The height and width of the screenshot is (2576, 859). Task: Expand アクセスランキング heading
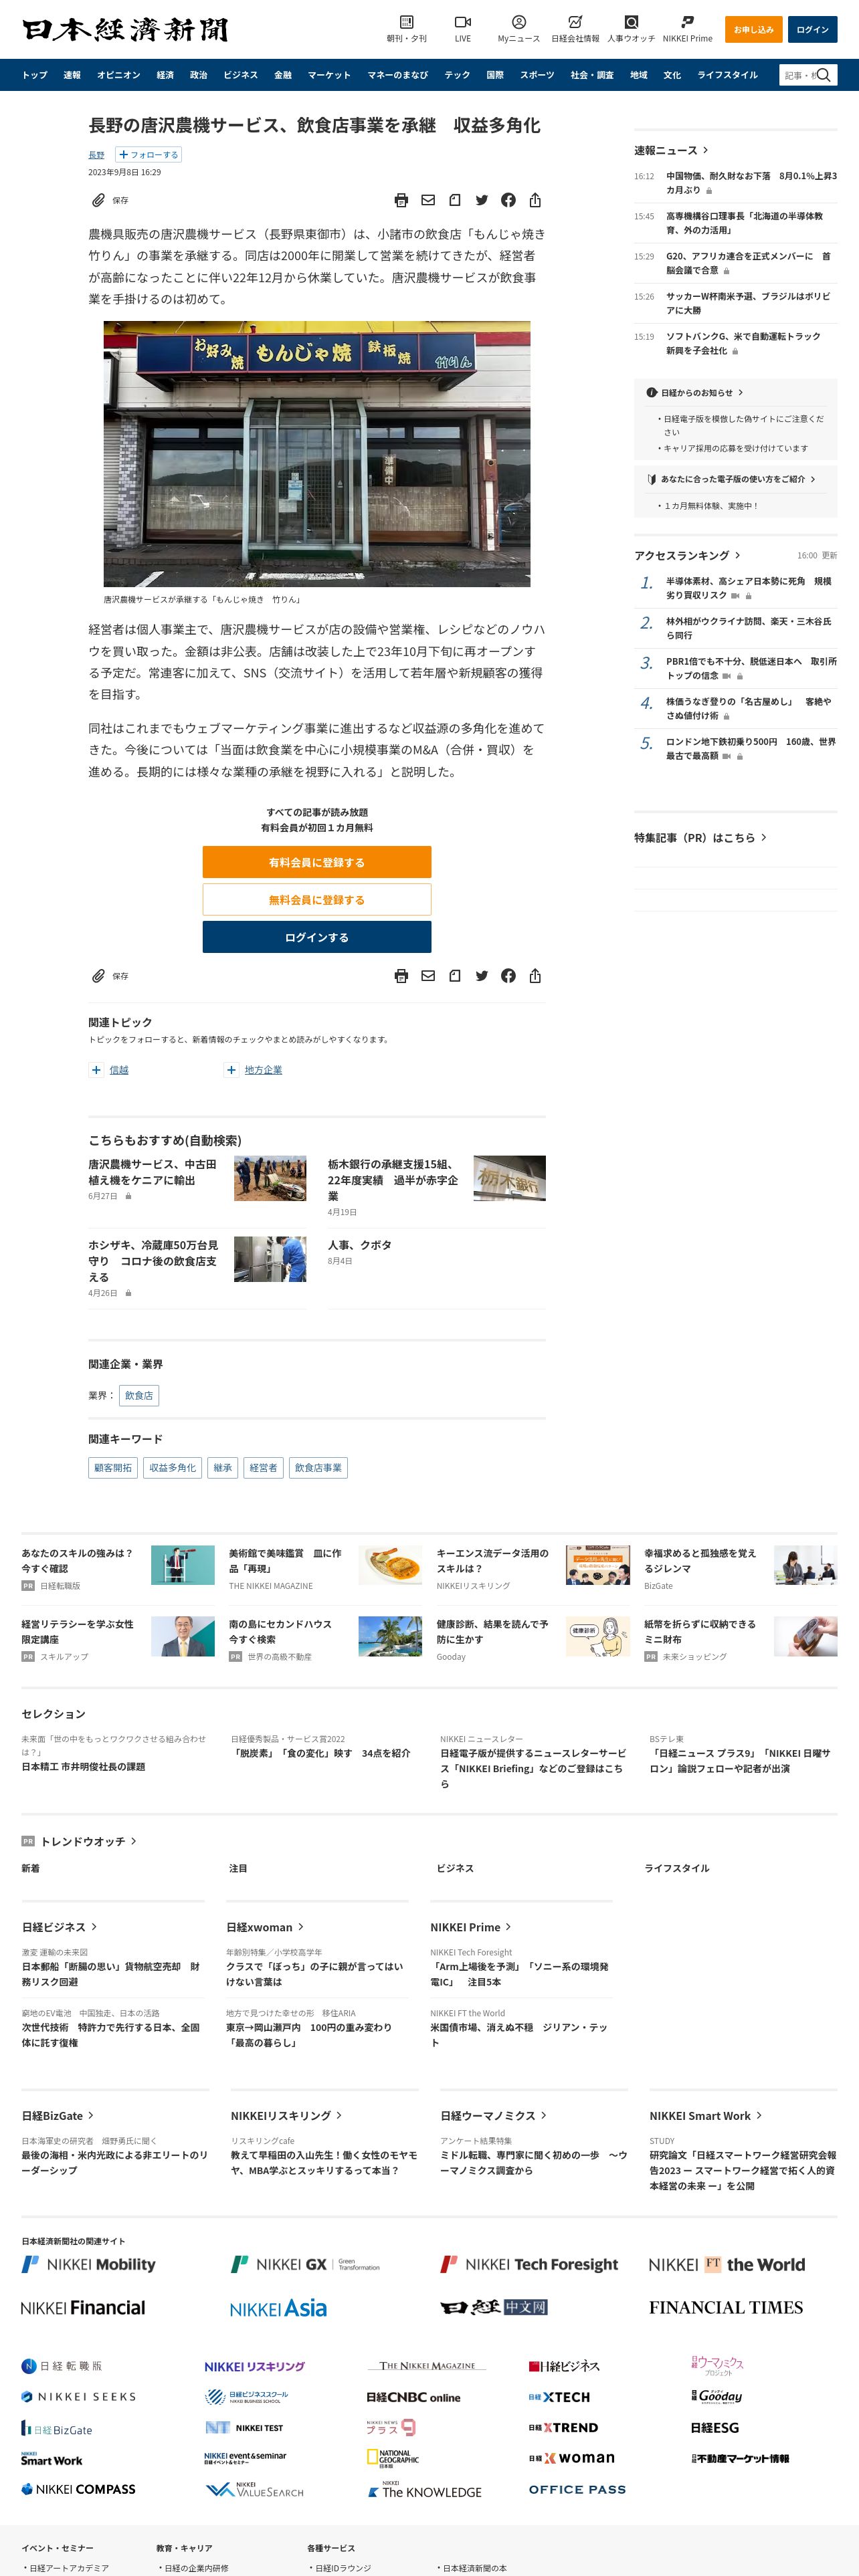[x=687, y=555]
